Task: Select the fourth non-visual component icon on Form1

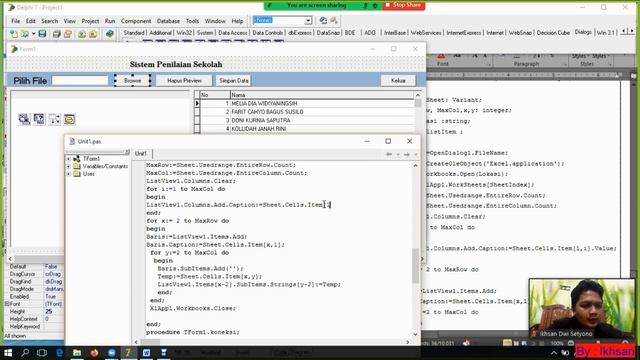Action: tap(69, 119)
